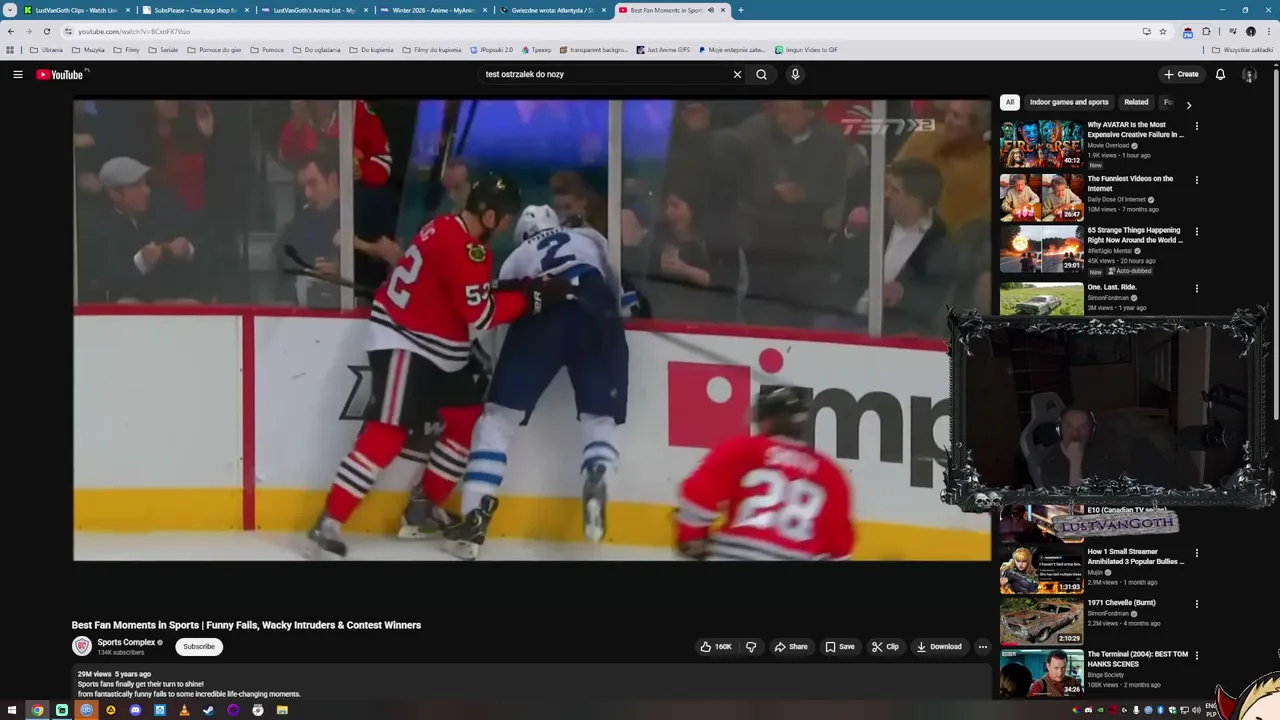Show more filter chips with the arrow
The height and width of the screenshot is (720, 1280).
pyautogui.click(x=1188, y=104)
